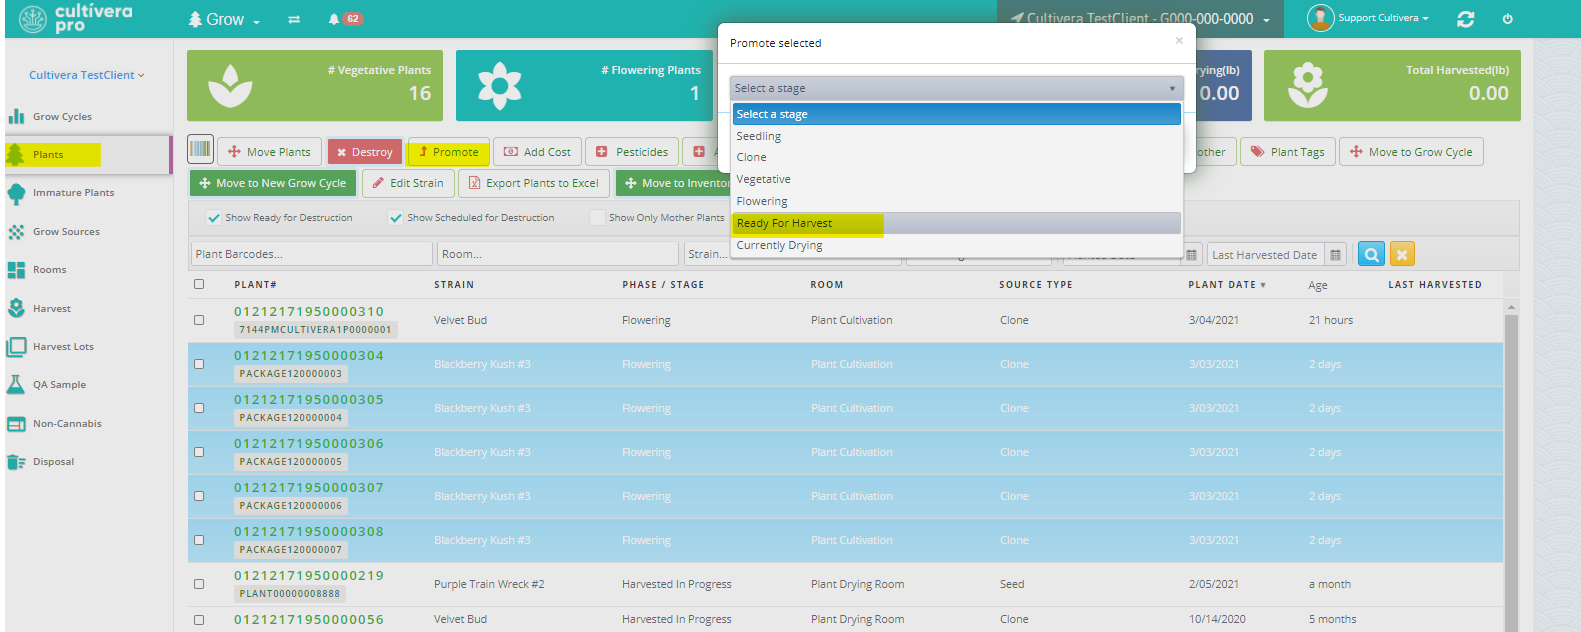The image size is (1581, 632).
Task: Select Ready For Harvest stage
Action: (956, 223)
